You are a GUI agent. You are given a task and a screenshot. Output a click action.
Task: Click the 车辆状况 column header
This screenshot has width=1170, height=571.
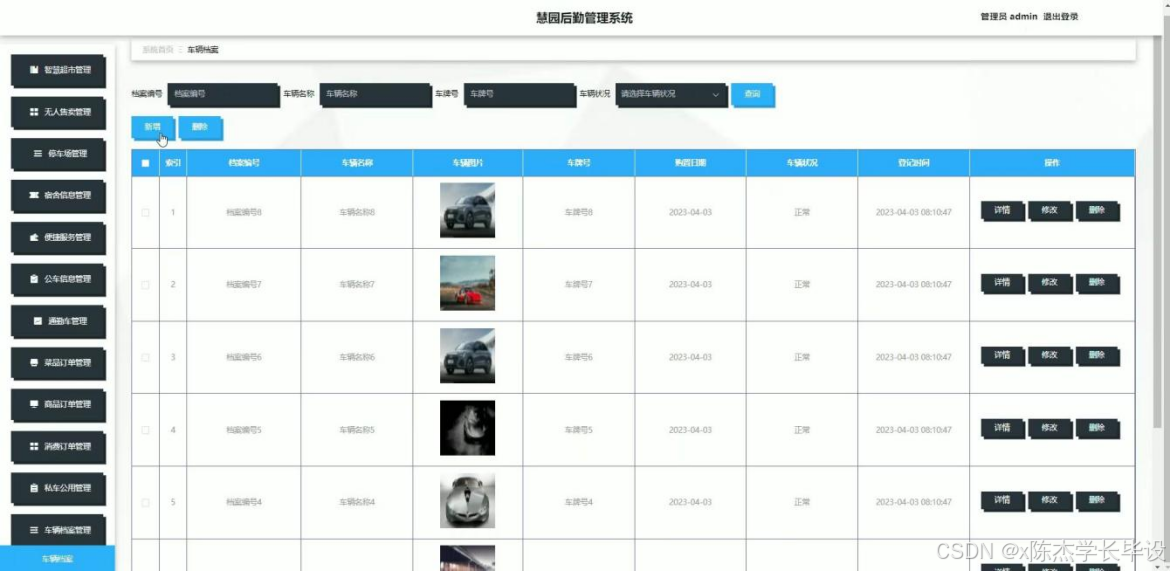point(802,163)
